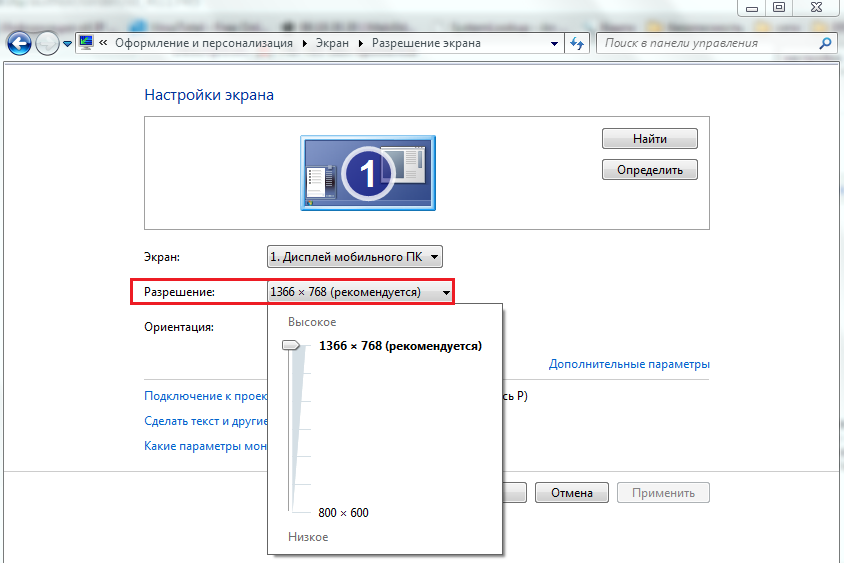Expand the address bar history dropdown arrow

pos(555,44)
